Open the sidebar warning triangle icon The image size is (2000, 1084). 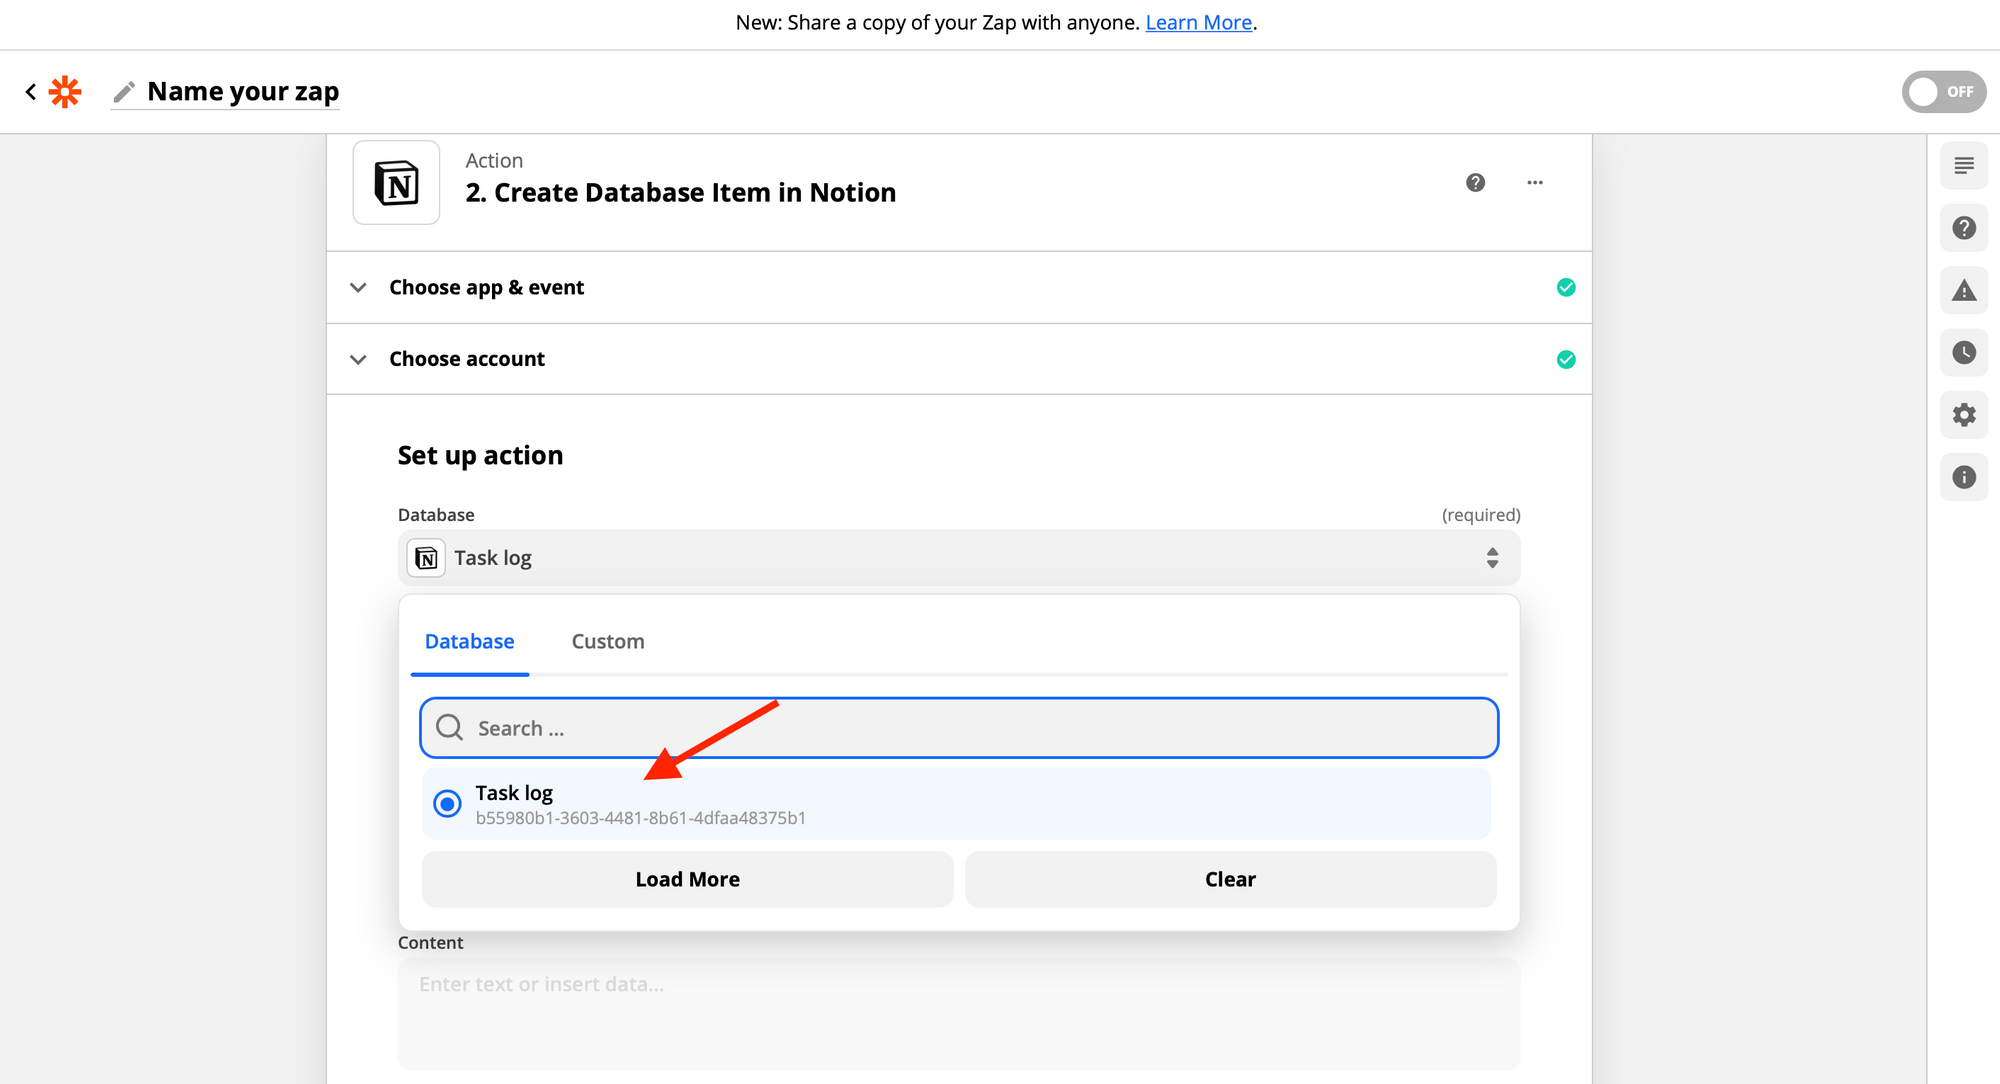(1964, 291)
